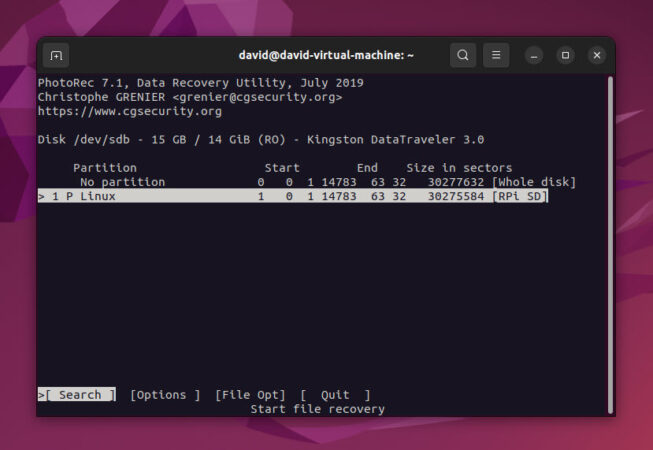653x450 pixels.
Task: Choose the Options menu entry
Action: [165, 395]
